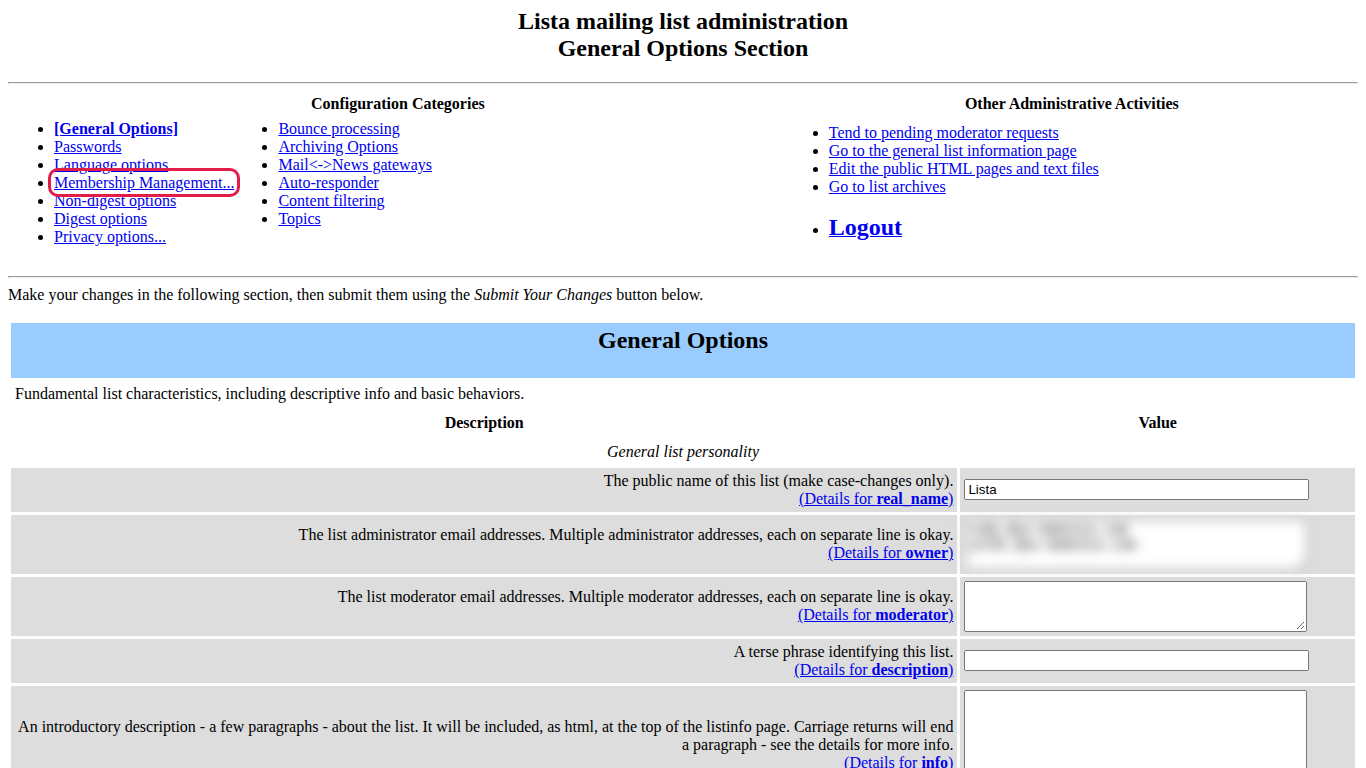The width and height of the screenshot is (1366, 768).
Task: Click the Value column header
Action: [x=1158, y=423]
